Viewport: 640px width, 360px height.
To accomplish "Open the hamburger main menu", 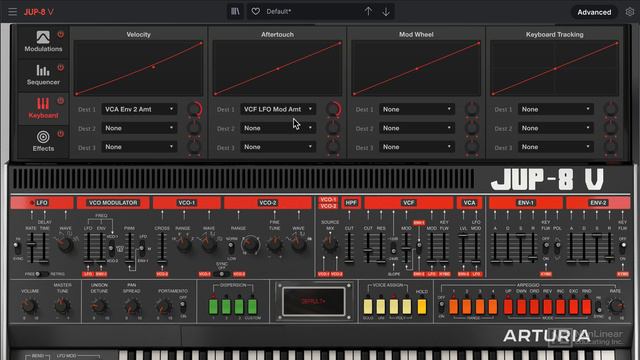I will pos(13,12).
